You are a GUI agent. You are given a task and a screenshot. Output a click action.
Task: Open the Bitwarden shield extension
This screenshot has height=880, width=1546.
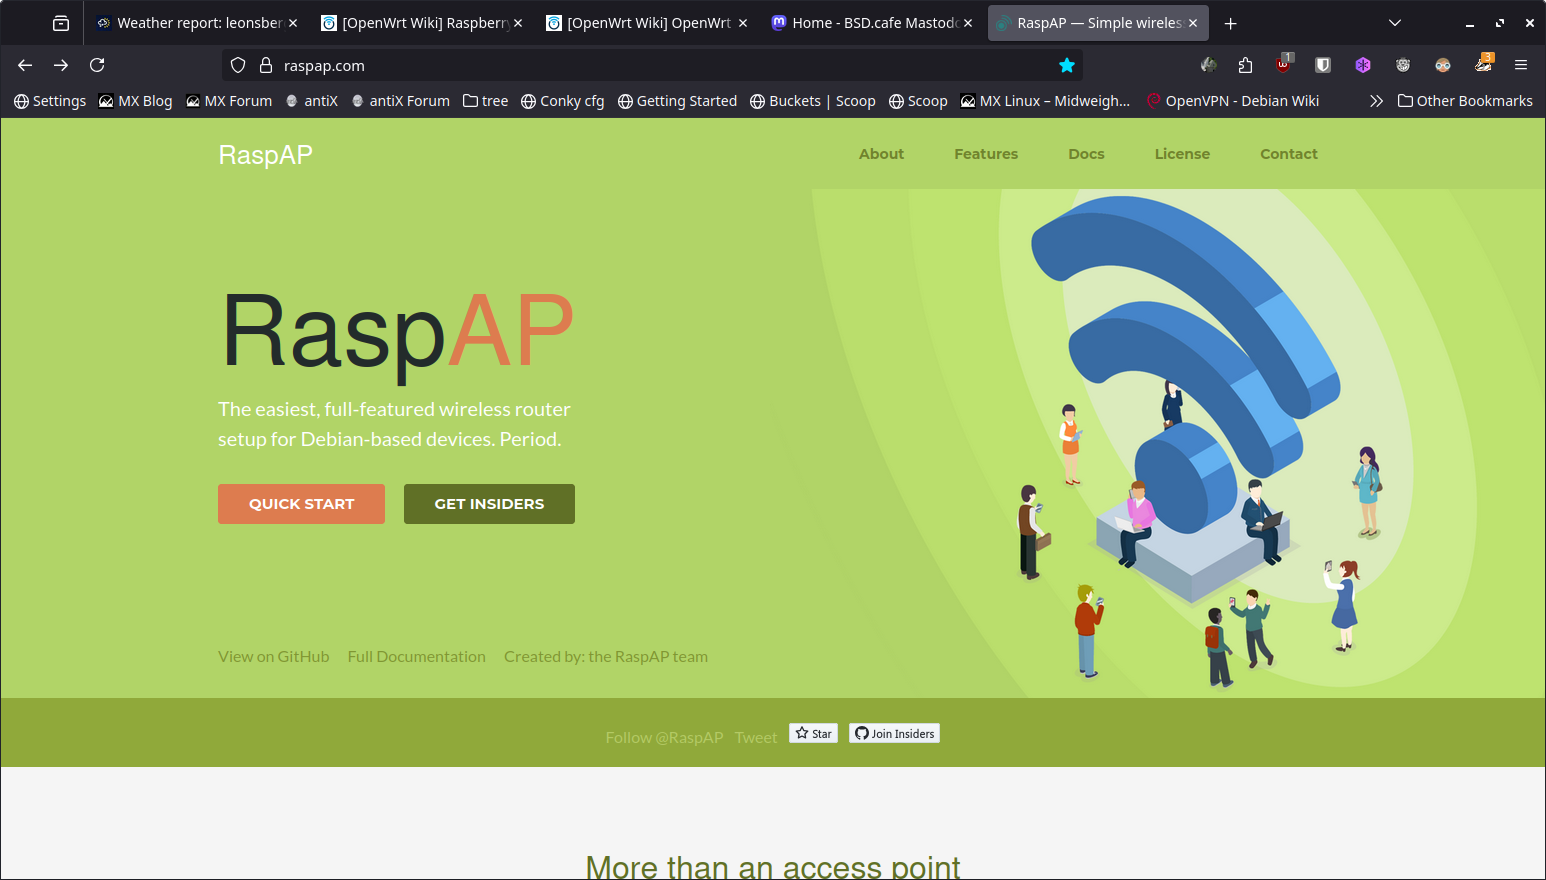1323,65
